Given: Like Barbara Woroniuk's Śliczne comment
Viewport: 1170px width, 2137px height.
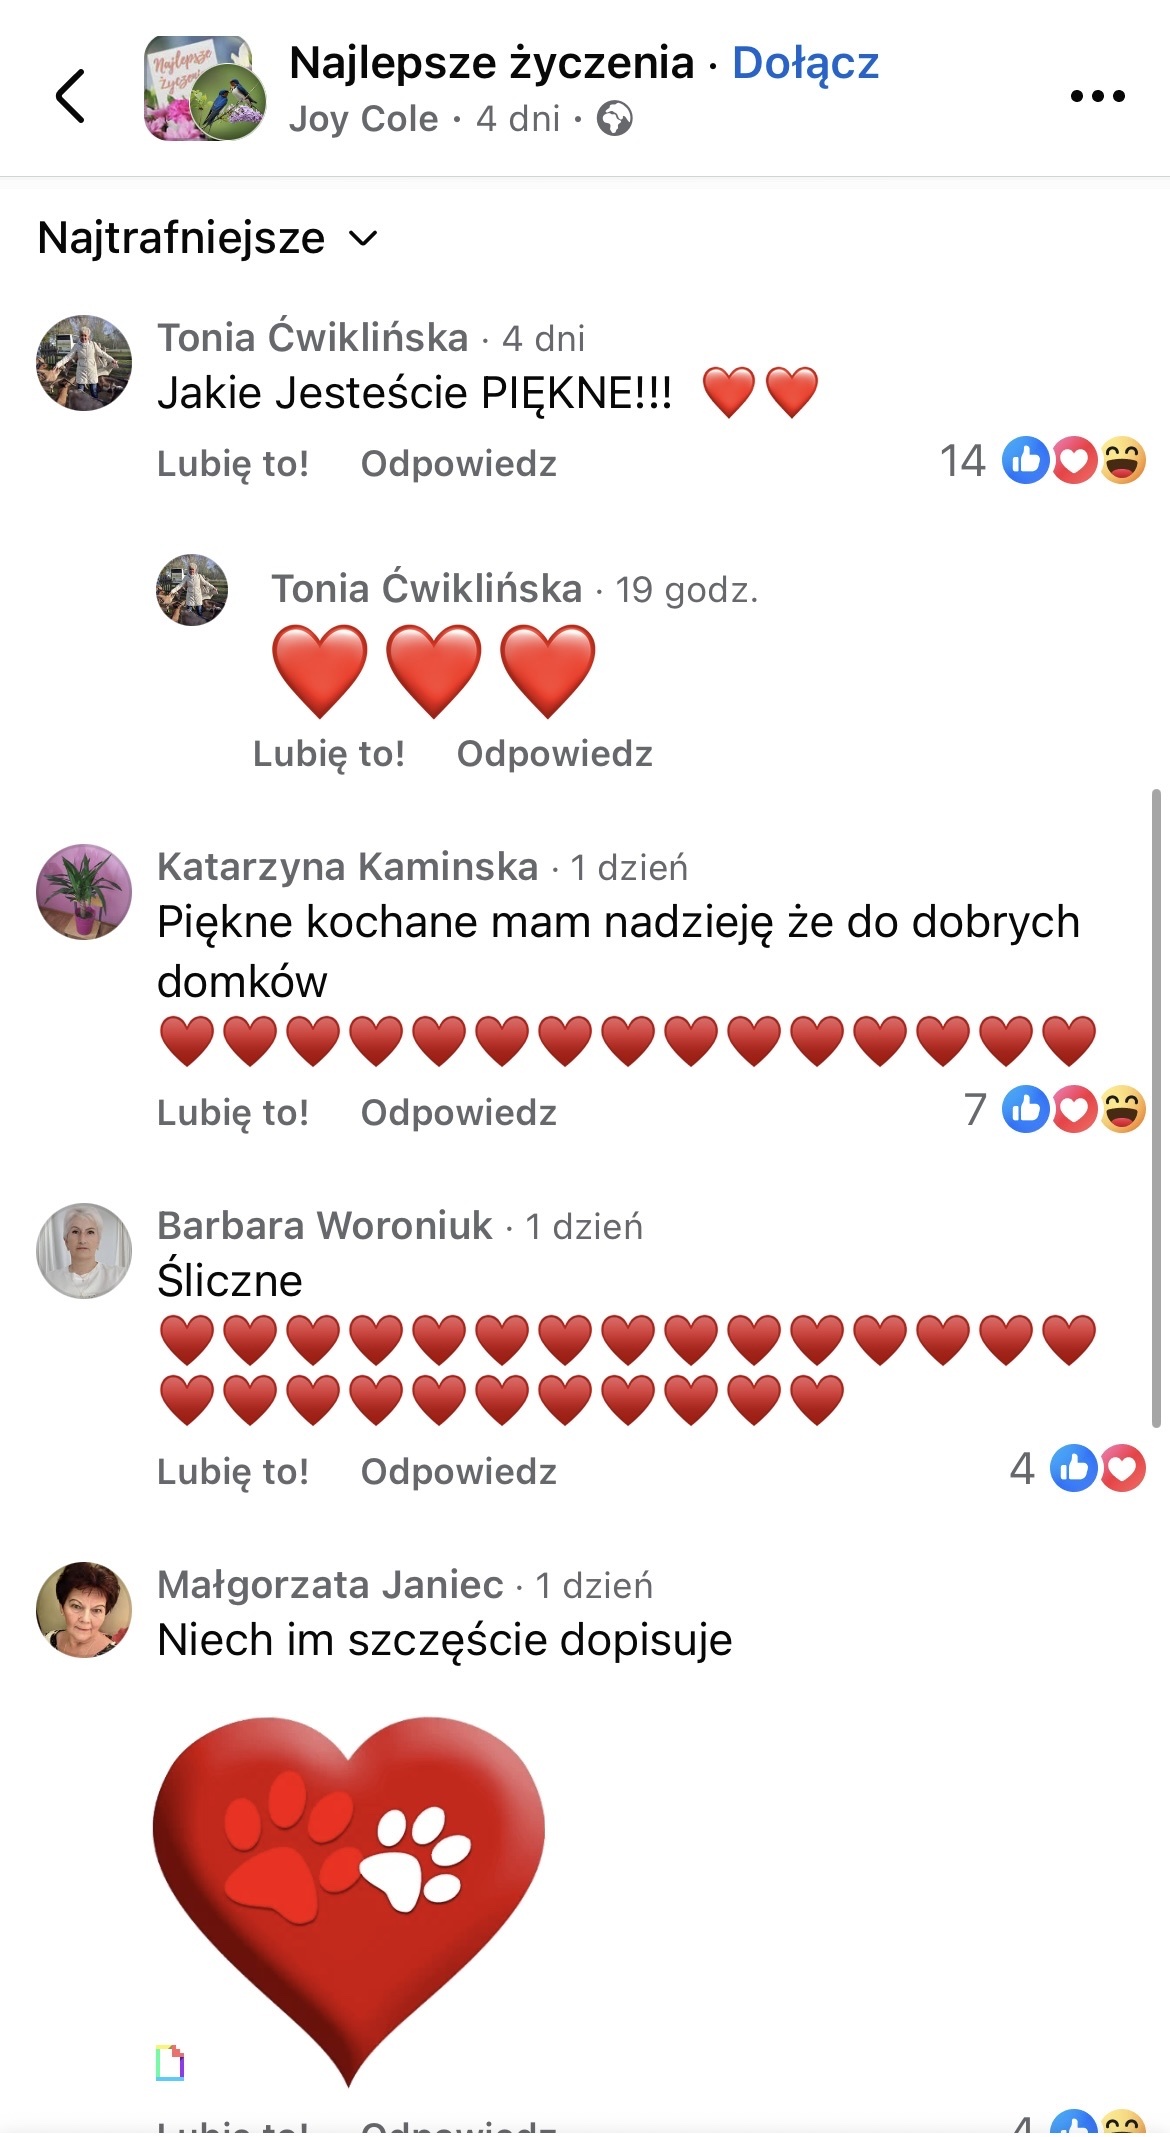Looking at the screenshot, I should tap(233, 1471).
